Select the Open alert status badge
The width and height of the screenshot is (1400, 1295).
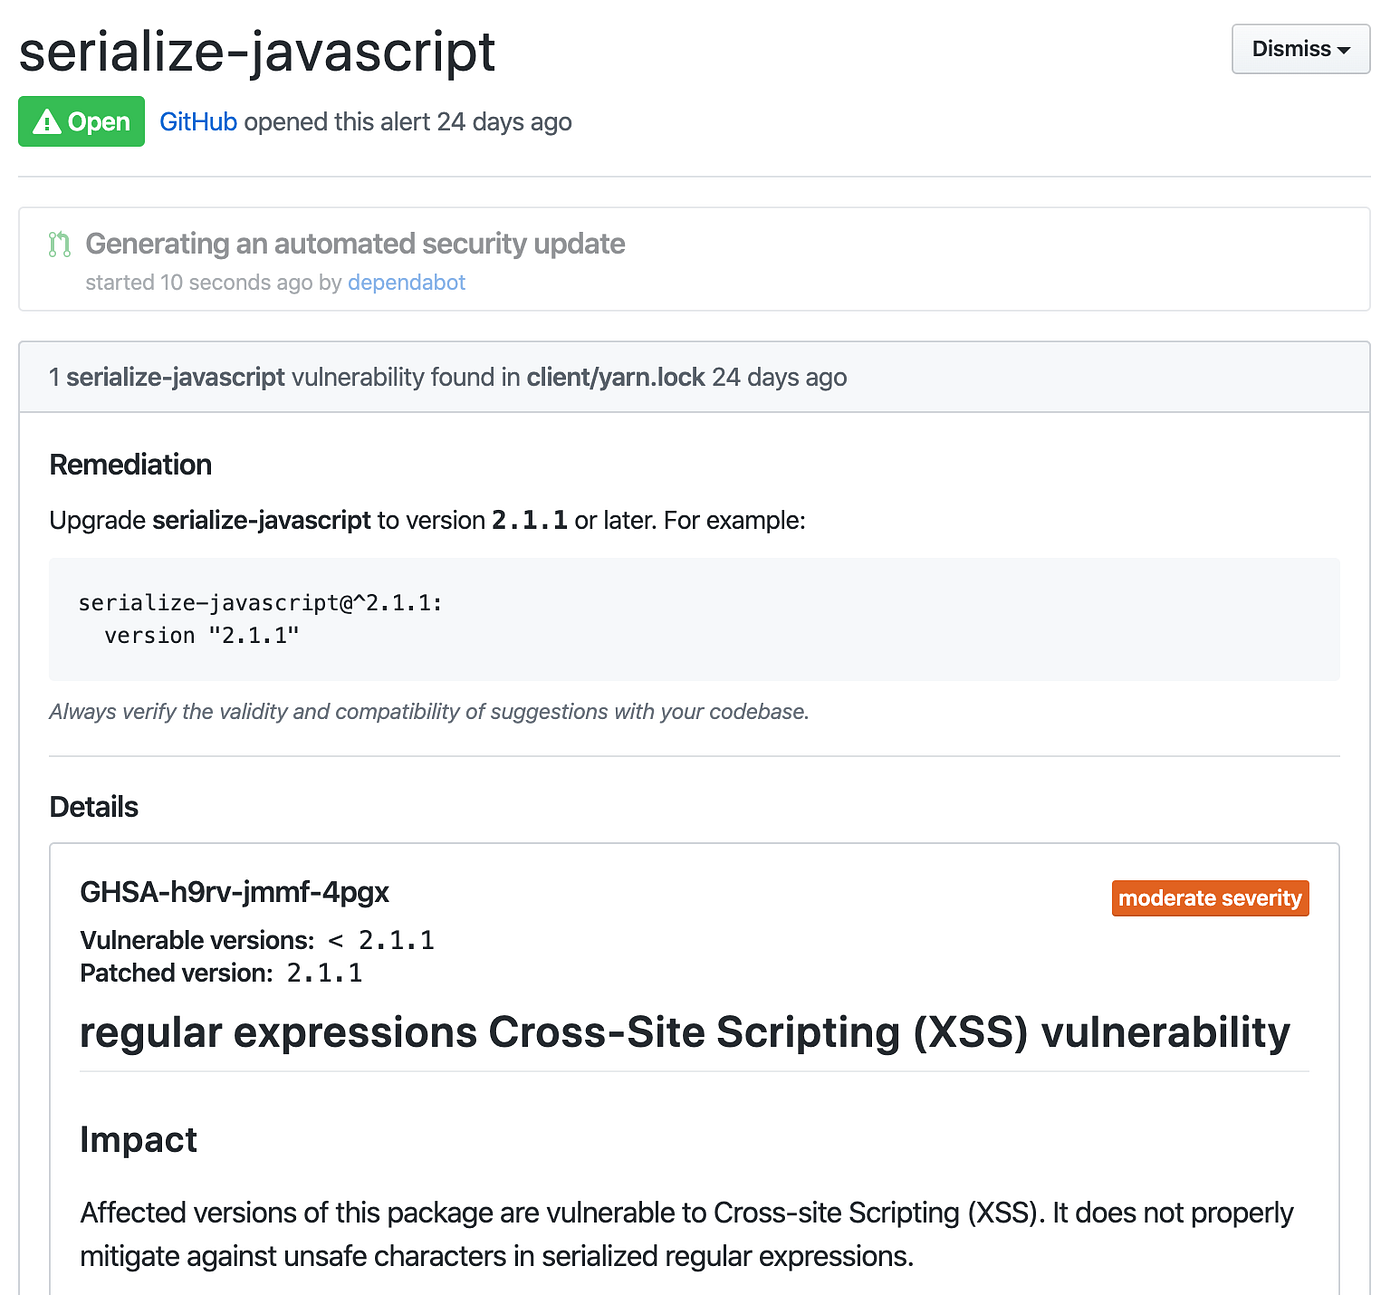[x=81, y=121]
